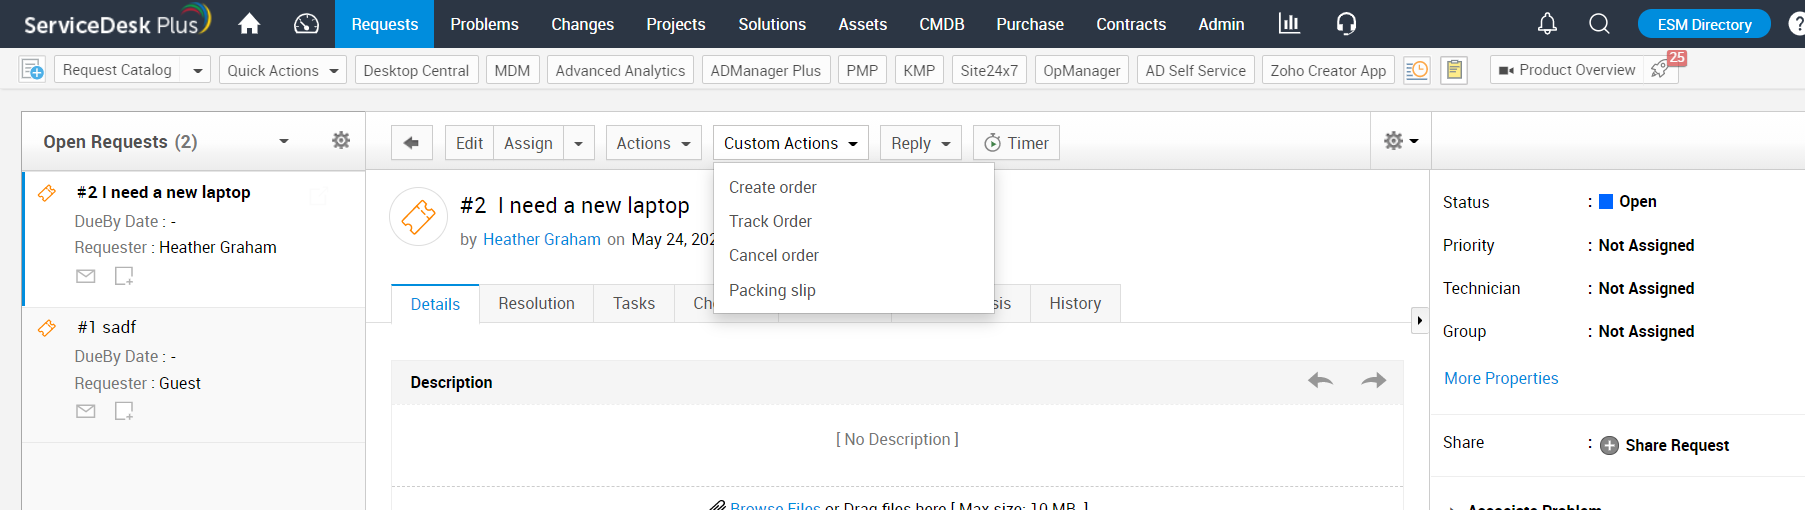This screenshot has width=1805, height=510.
Task: Open Open Requests list settings gear
Action: pyautogui.click(x=341, y=140)
